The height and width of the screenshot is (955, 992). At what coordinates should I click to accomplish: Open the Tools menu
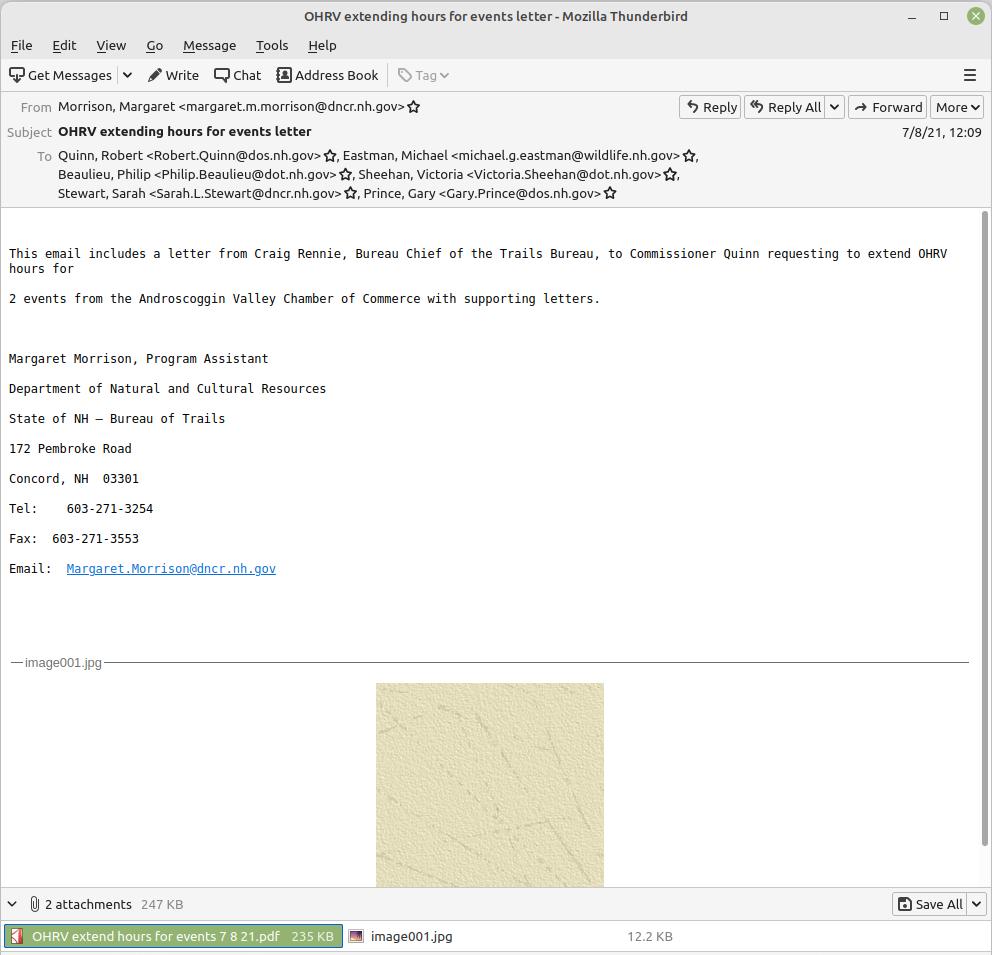click(271, 45)
